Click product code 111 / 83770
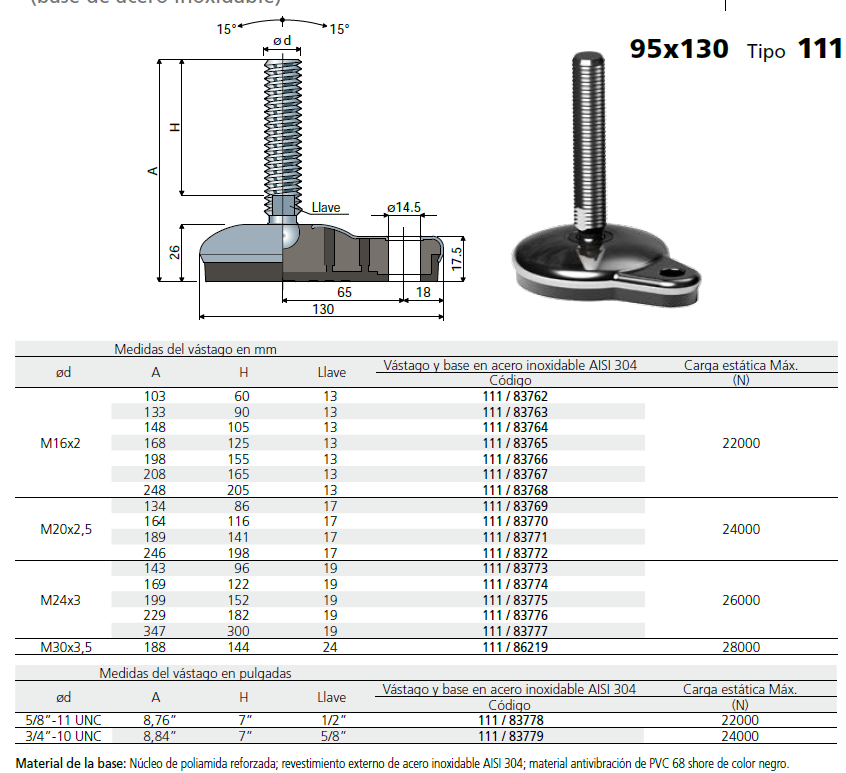The image size is (846, 773). (515, 521)
